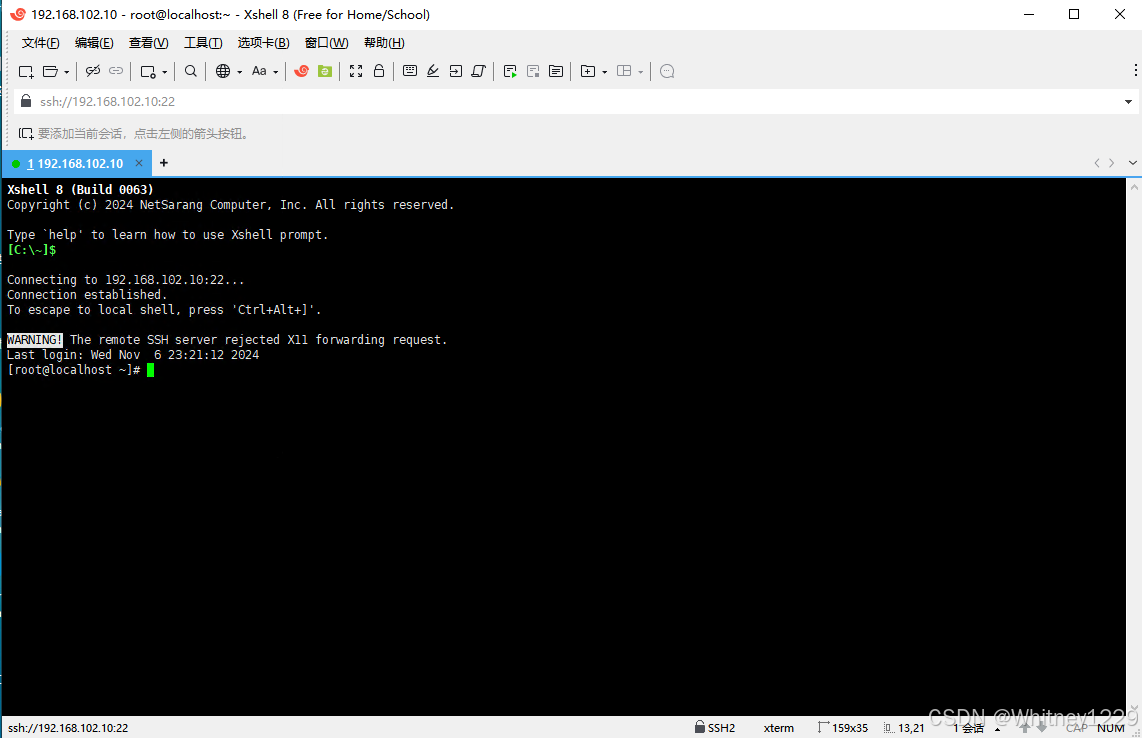Add a new tab with plus button
Viewport: 1142px width, 738px height.
tap(164, 162)
